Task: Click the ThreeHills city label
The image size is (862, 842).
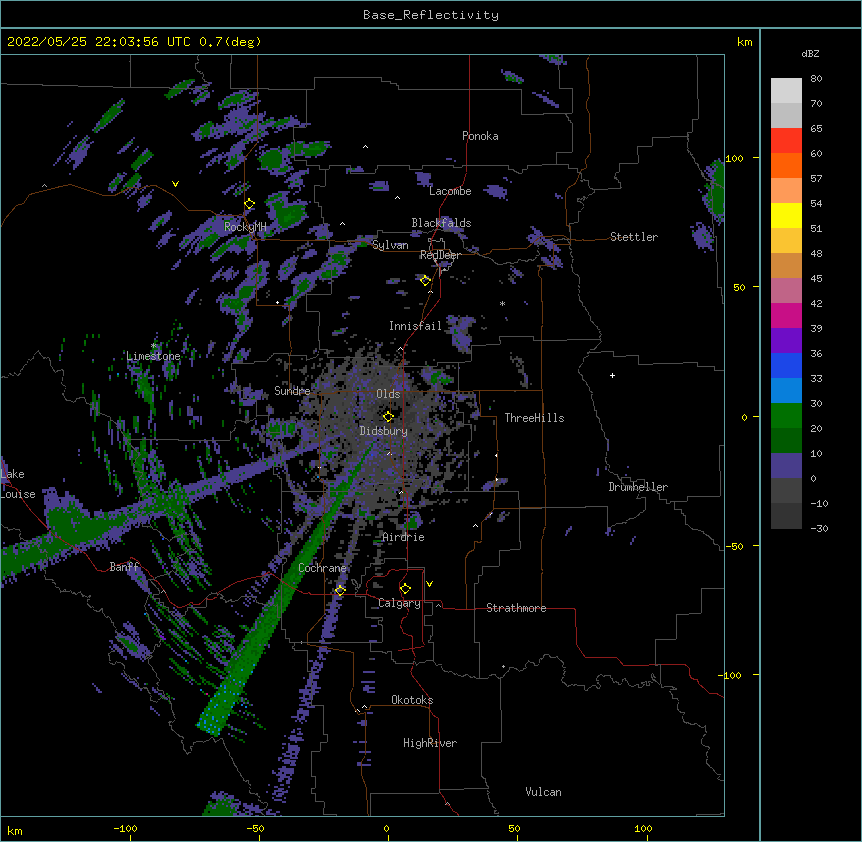Action: (534, 418)
